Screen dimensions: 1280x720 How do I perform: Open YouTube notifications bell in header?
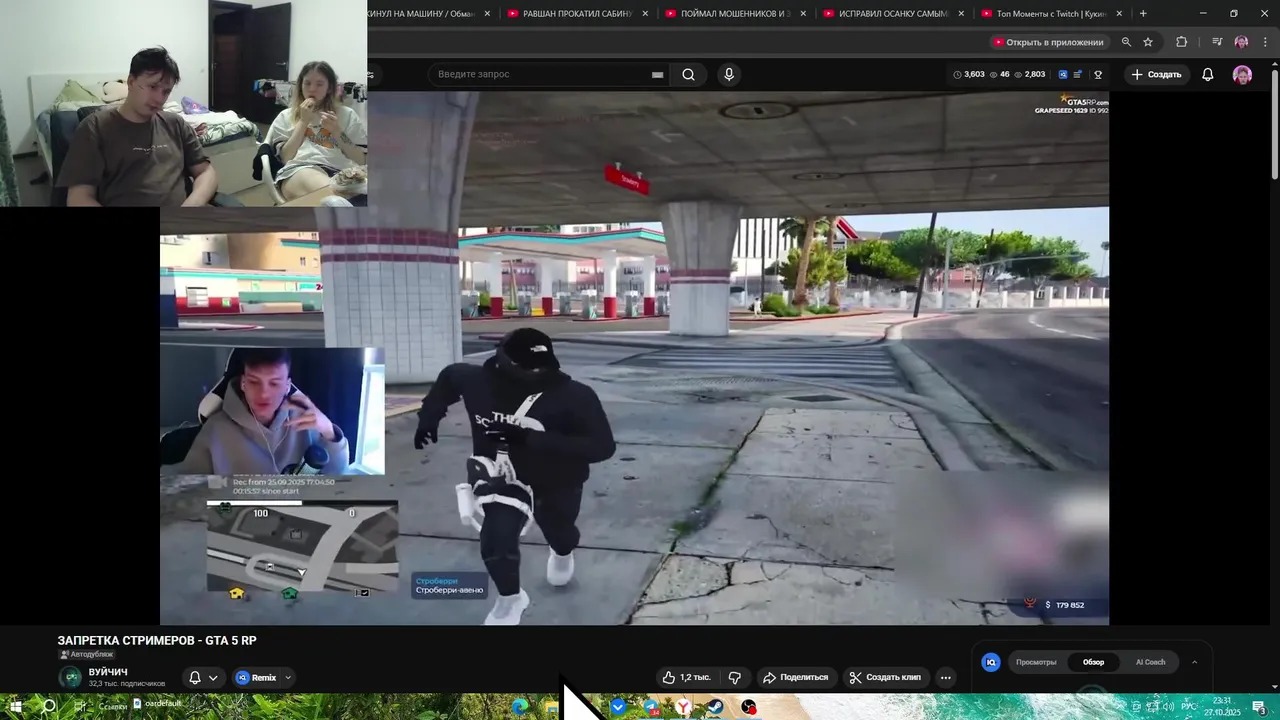pos(1208,74)
